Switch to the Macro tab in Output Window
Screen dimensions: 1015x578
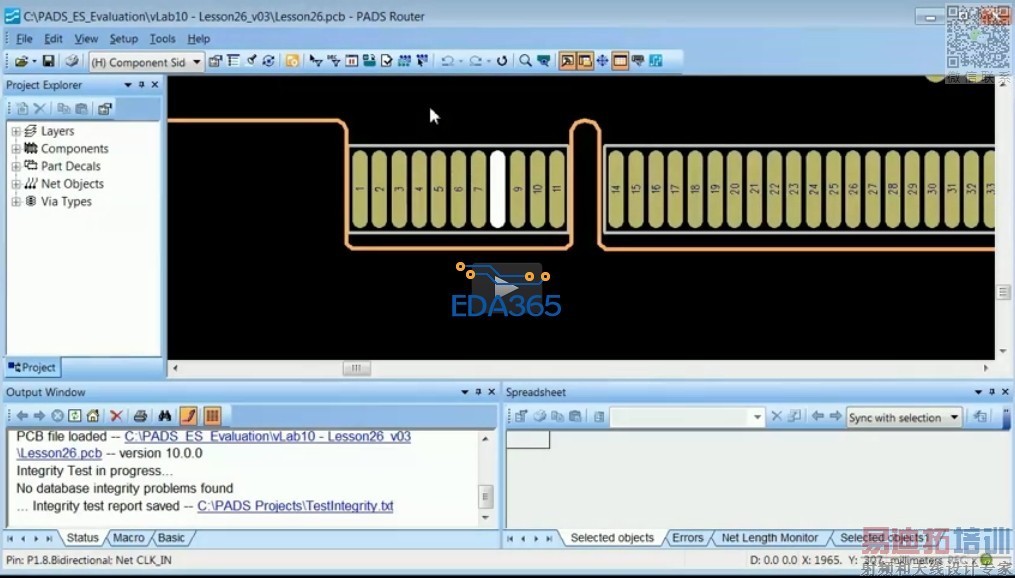(128, 538)
